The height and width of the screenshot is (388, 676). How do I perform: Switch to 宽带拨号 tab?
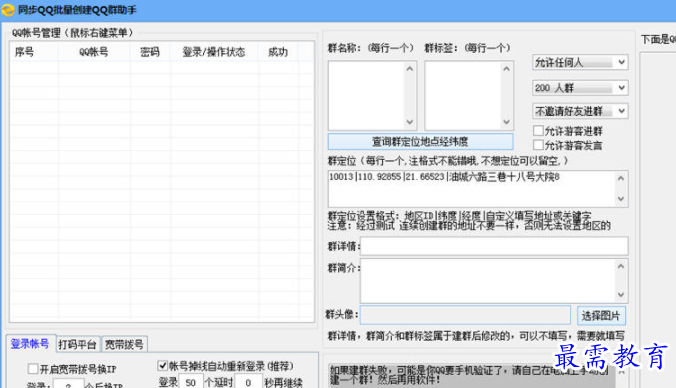click(125, 344)
